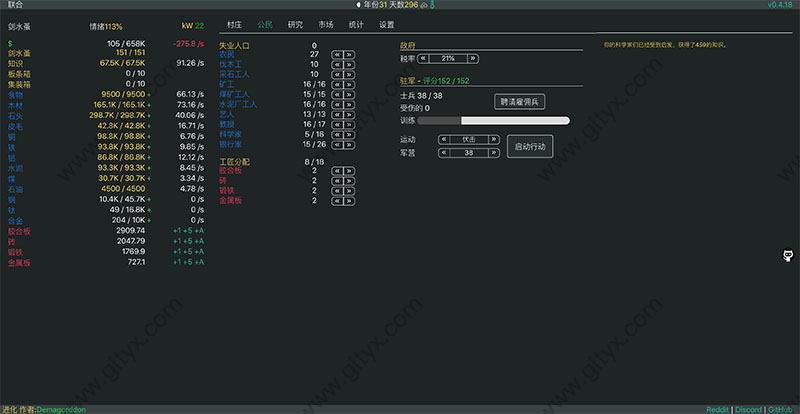
Task: Lower the tax rate with « arrow
Action: coord(425,59)
